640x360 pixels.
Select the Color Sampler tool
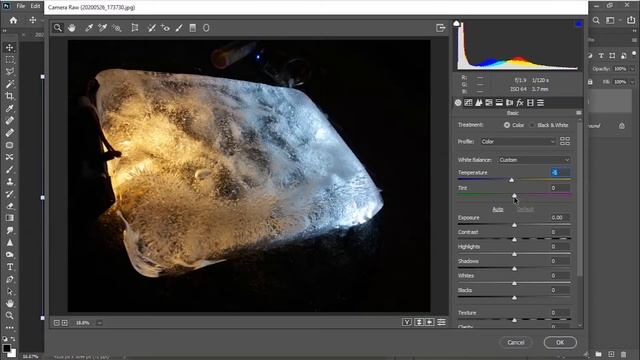pyautogui.click(x=102, y=28)
